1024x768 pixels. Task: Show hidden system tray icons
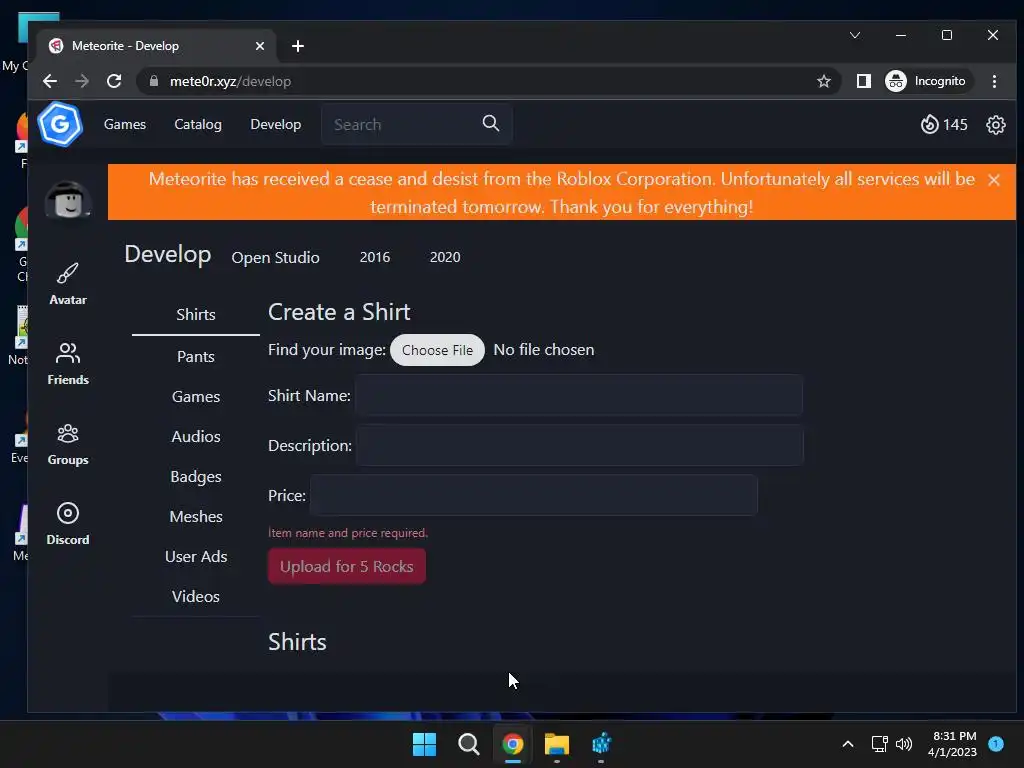(x=848, y=744)
